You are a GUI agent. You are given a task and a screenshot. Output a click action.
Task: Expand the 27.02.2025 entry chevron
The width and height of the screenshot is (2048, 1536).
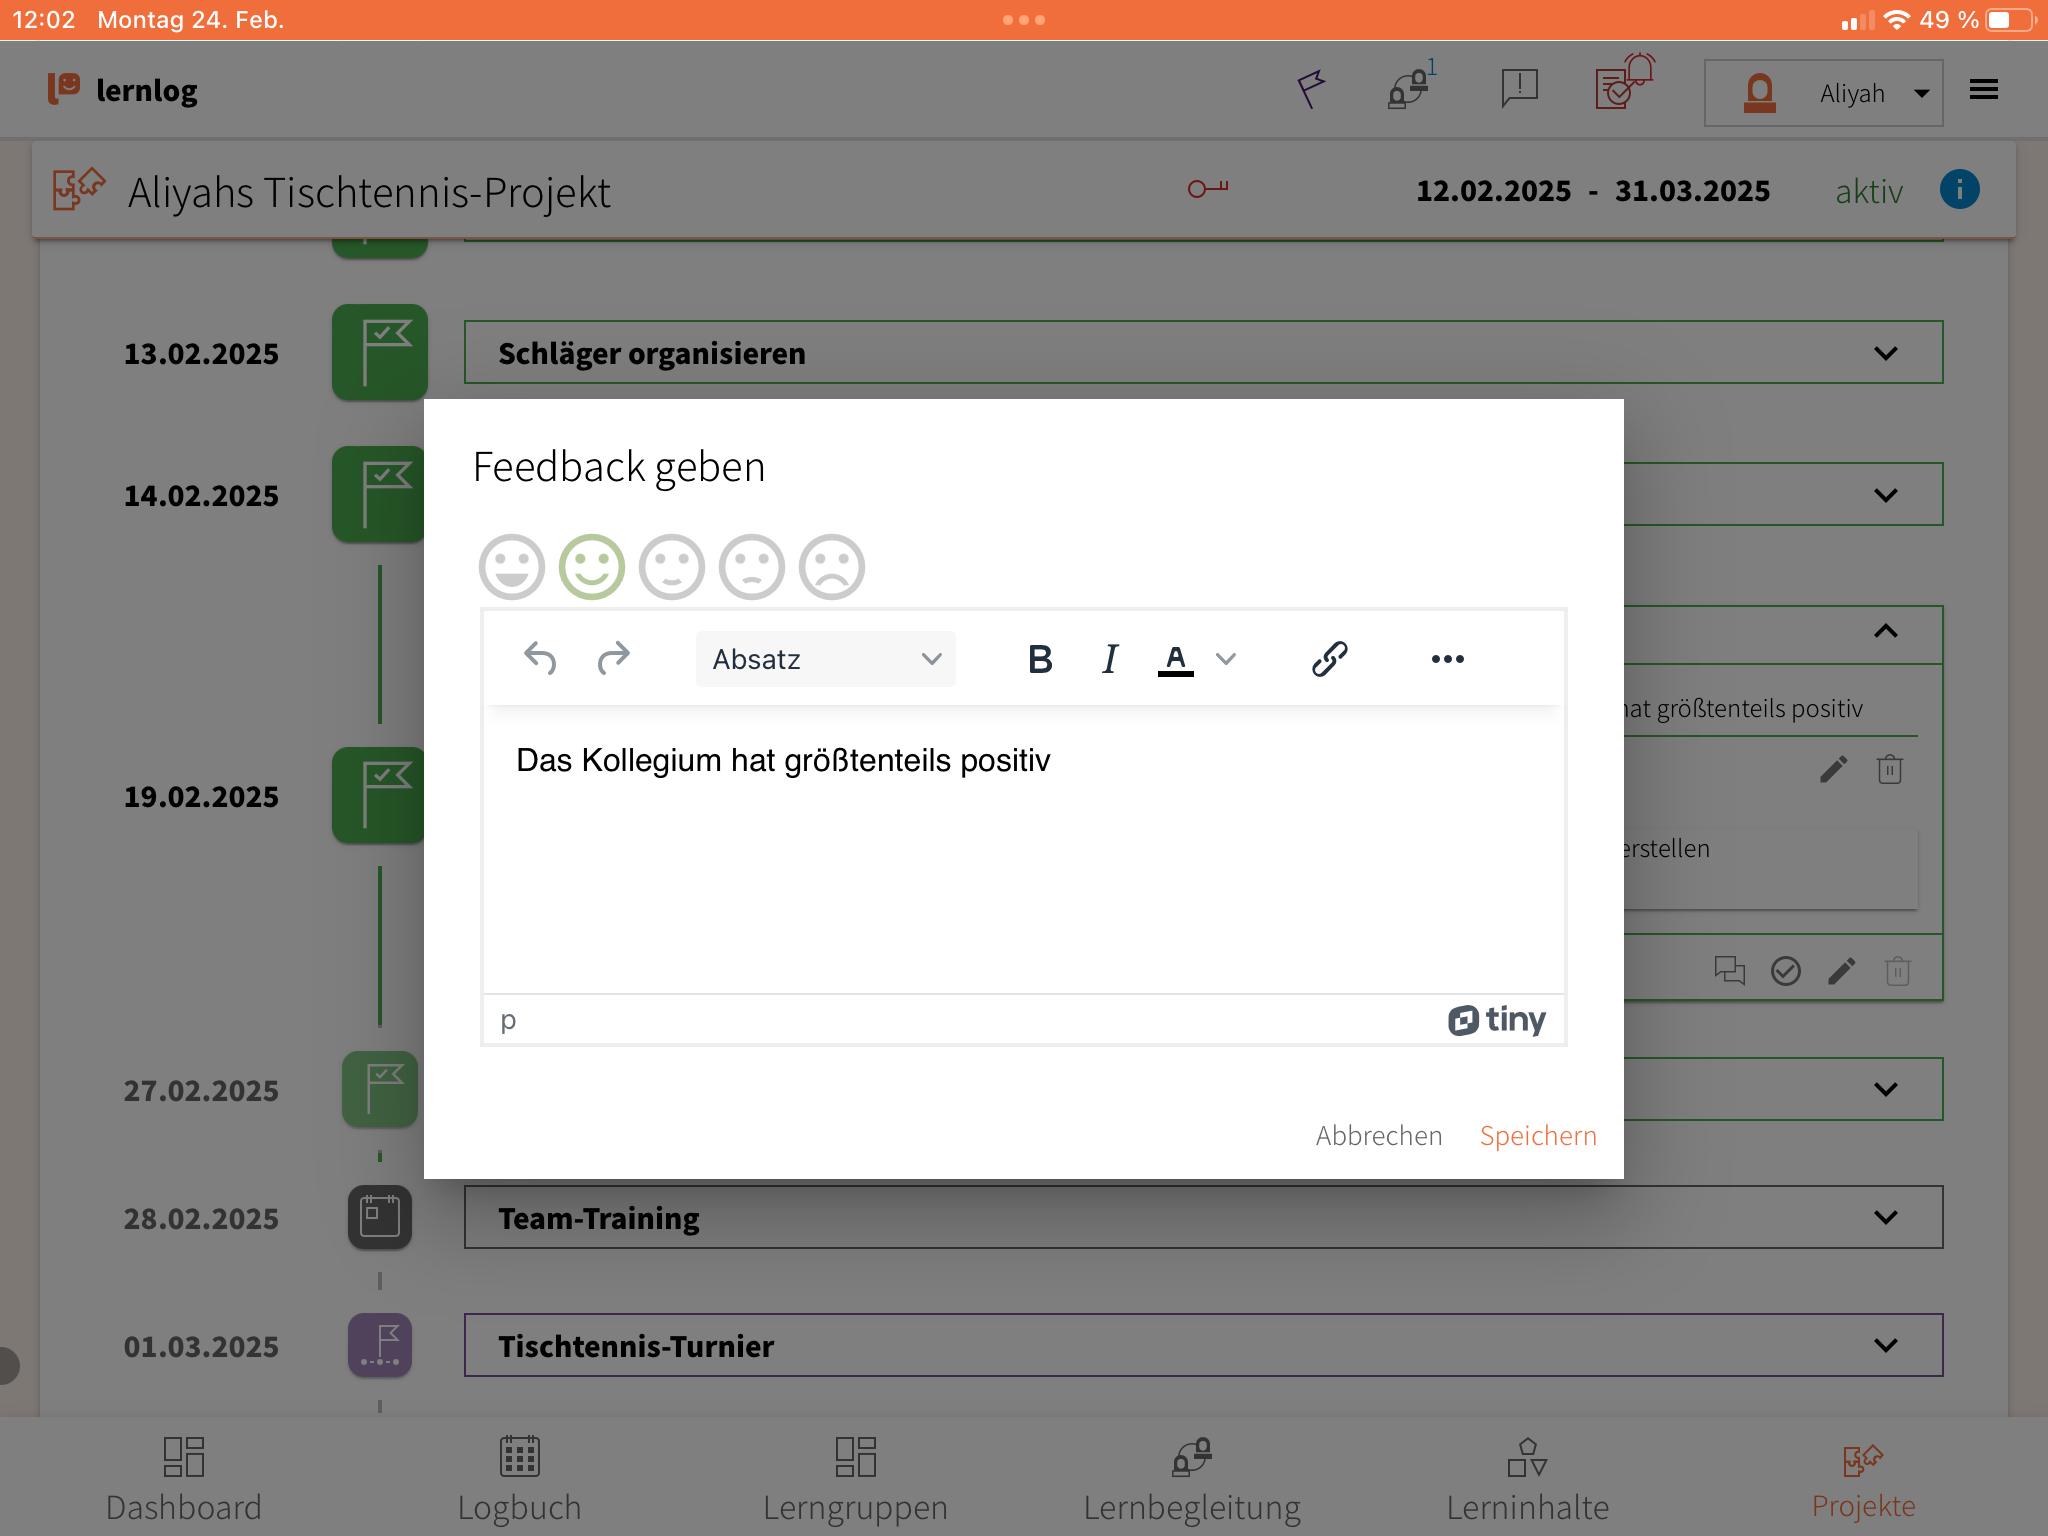pos(1886,1089)
